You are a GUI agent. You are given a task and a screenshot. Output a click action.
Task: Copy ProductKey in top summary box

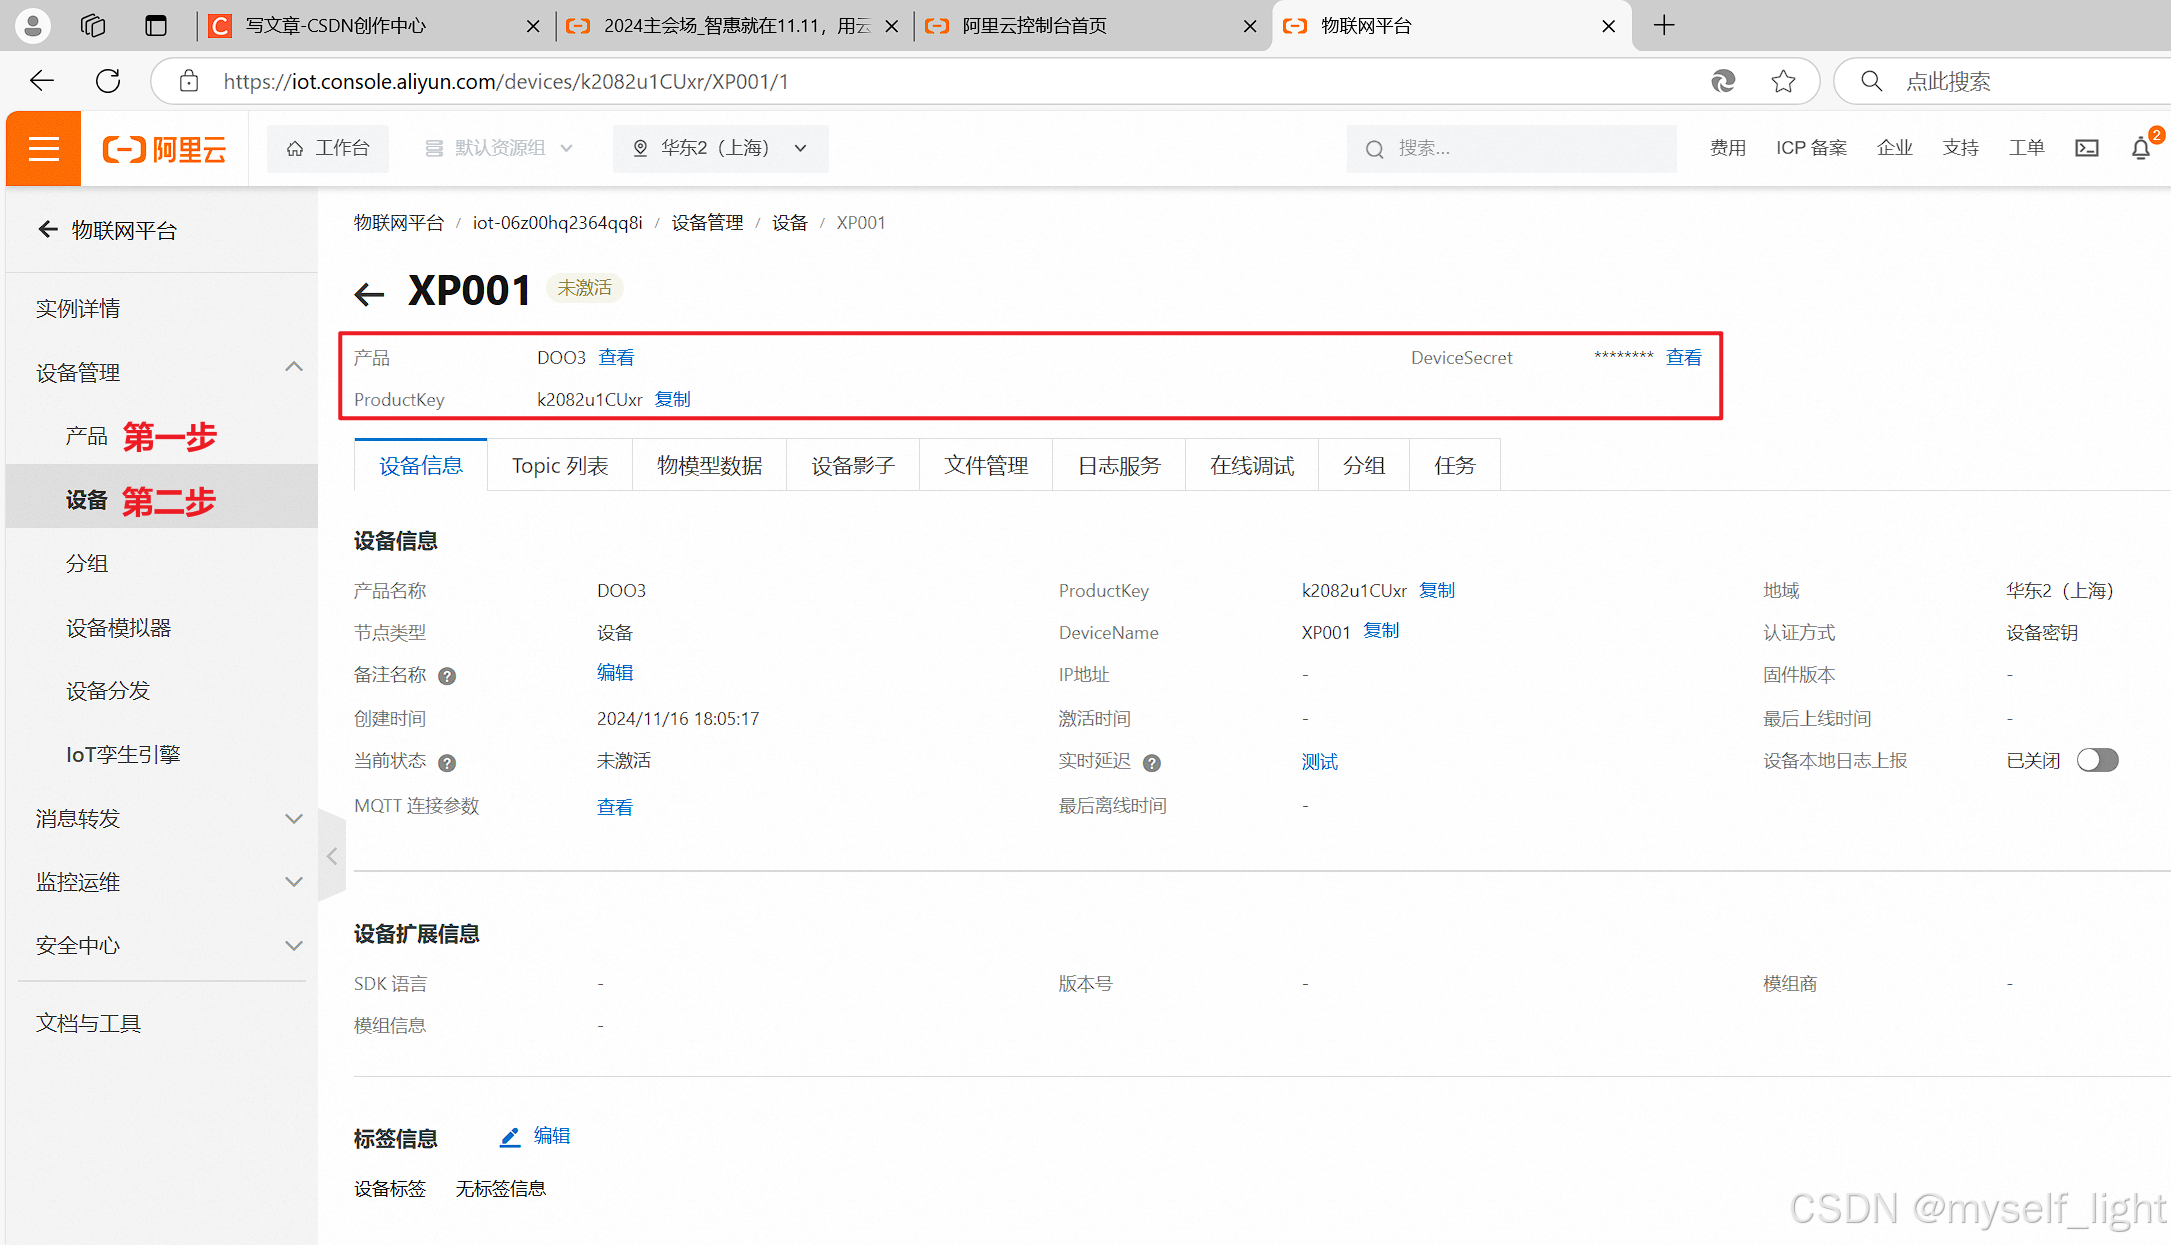tap(672, 400)
